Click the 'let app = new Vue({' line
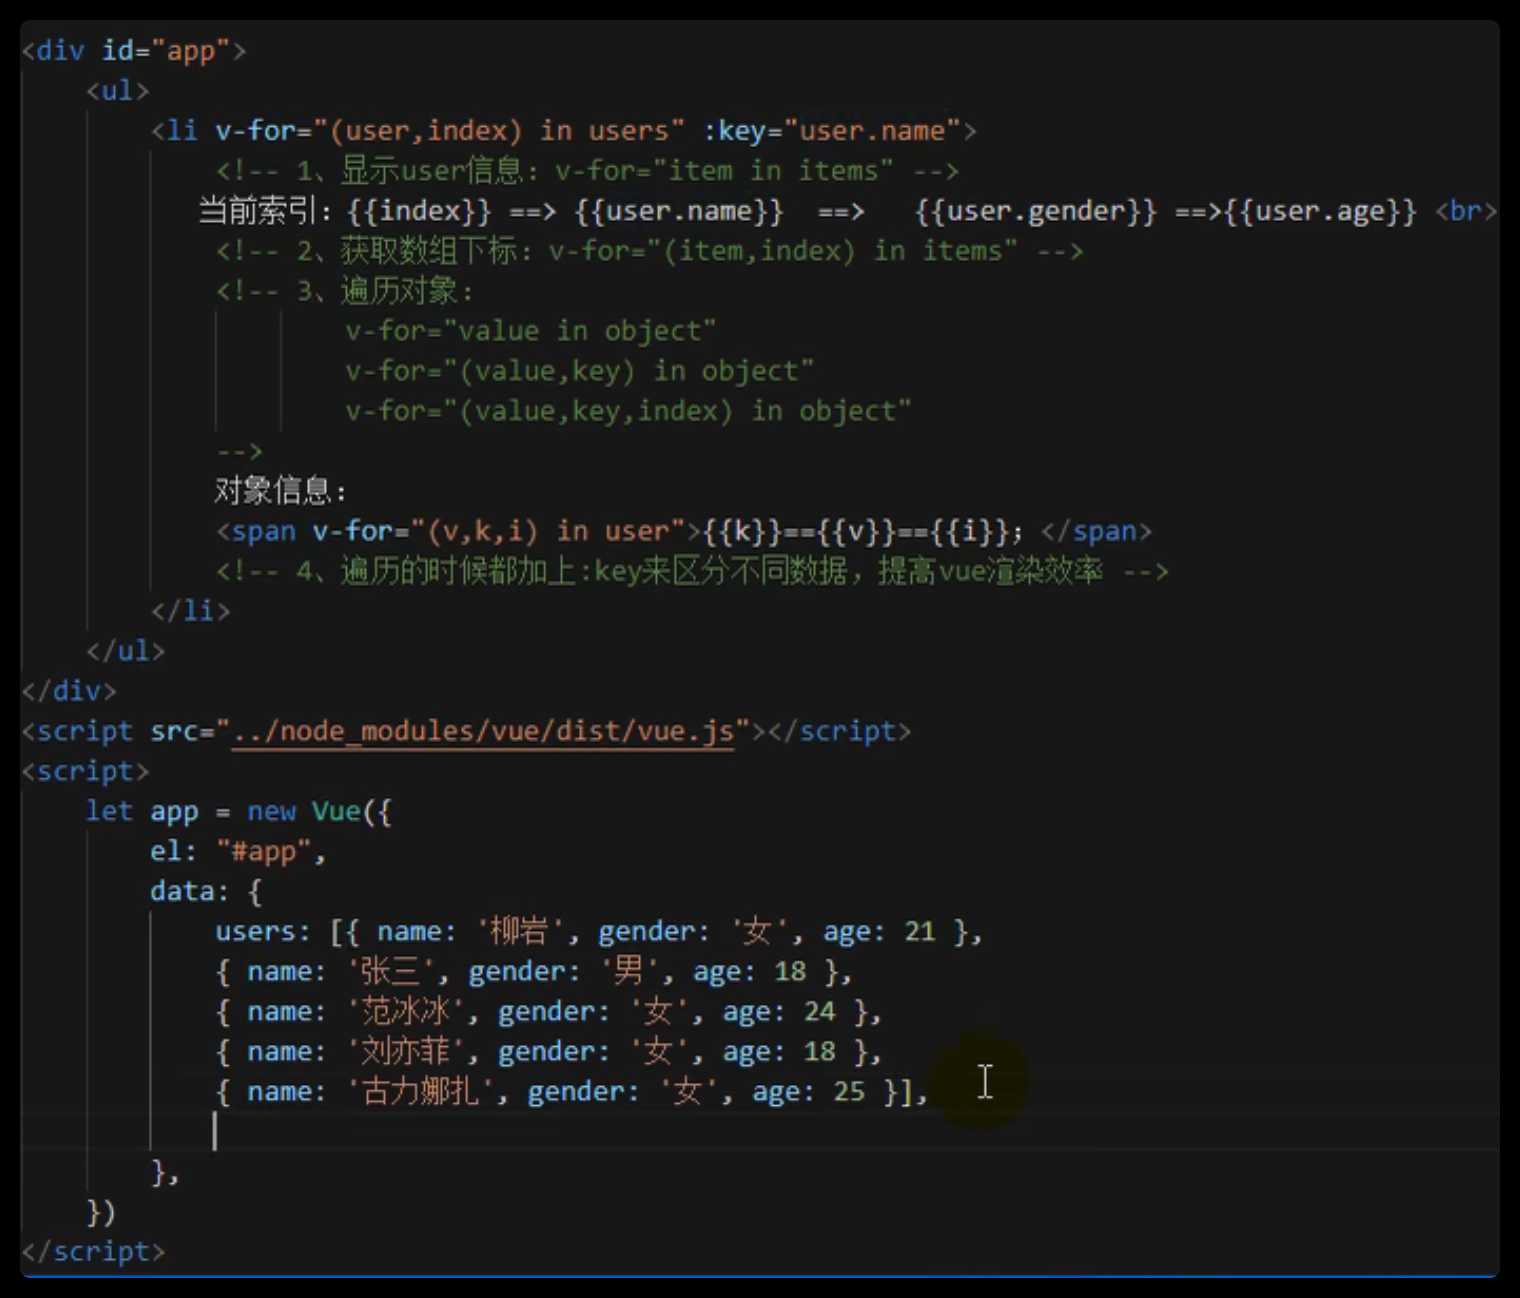1520x1298 pixels. [238, 811]
